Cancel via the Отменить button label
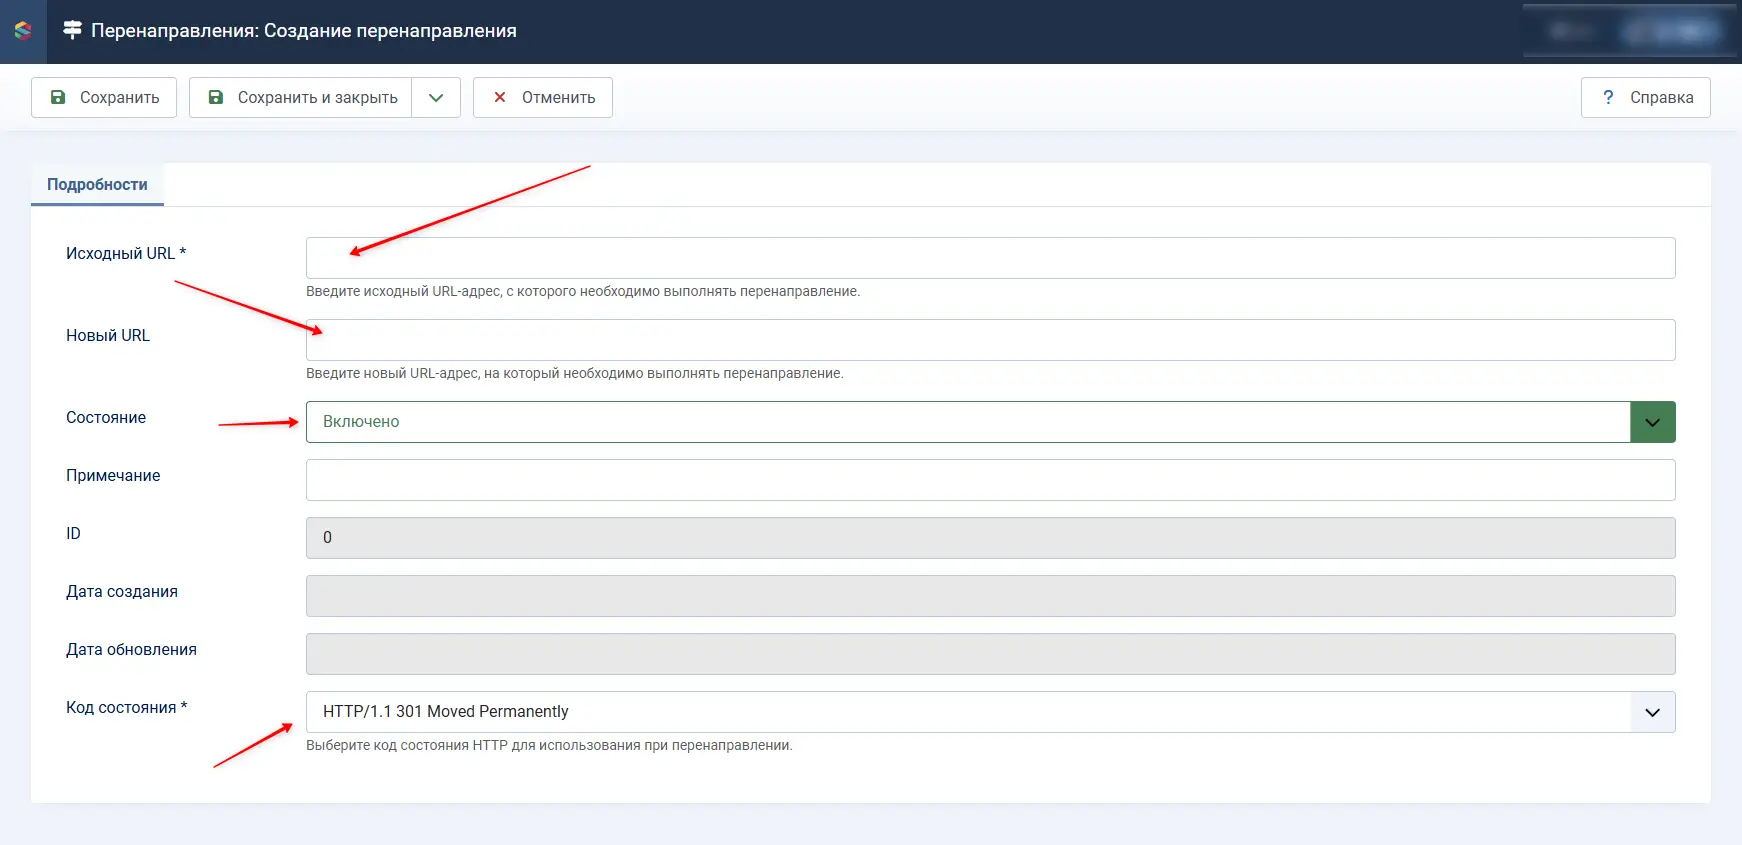1742x845 pixels. [558, 97]
